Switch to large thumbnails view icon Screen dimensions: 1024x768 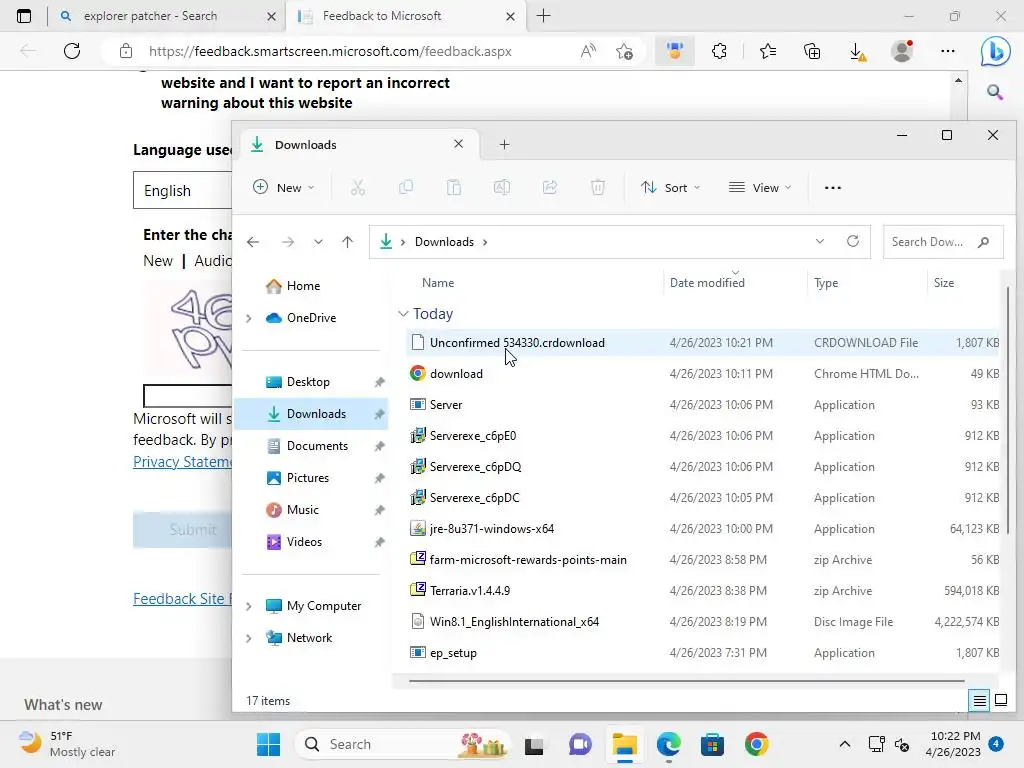click(1001, 701)
